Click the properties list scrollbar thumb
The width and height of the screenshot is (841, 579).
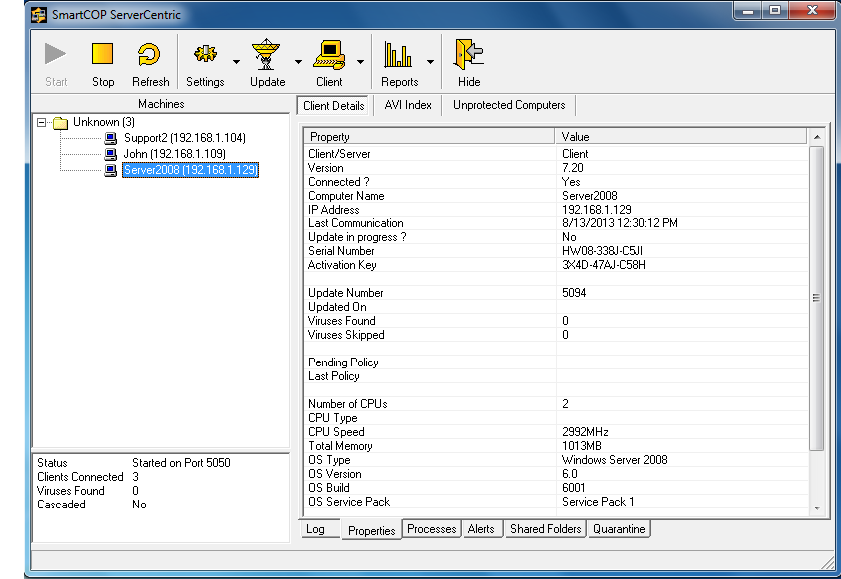(x=816, y=298)
